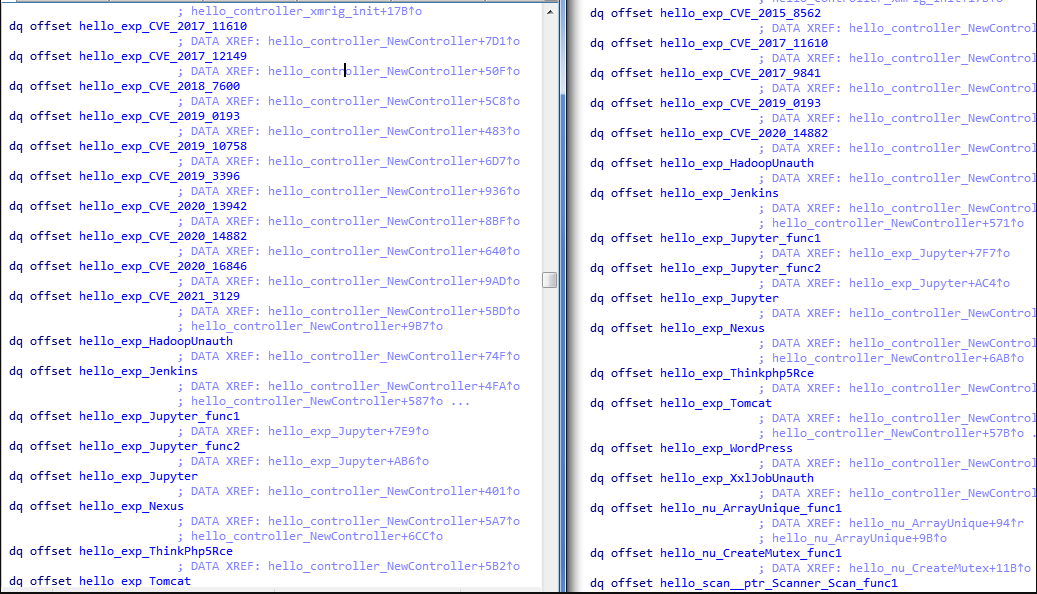Select hello_exp_CVE_2017_11610 in the left pane
Image resolution: width=1037 pixels, height=594 pixels.
point(163,26)
